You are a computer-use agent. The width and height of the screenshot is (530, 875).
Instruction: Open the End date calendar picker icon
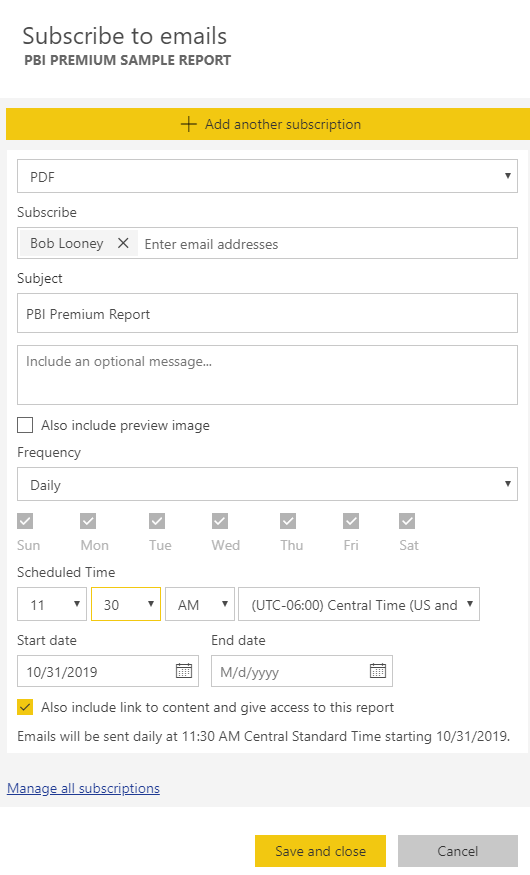coord(378,671)
